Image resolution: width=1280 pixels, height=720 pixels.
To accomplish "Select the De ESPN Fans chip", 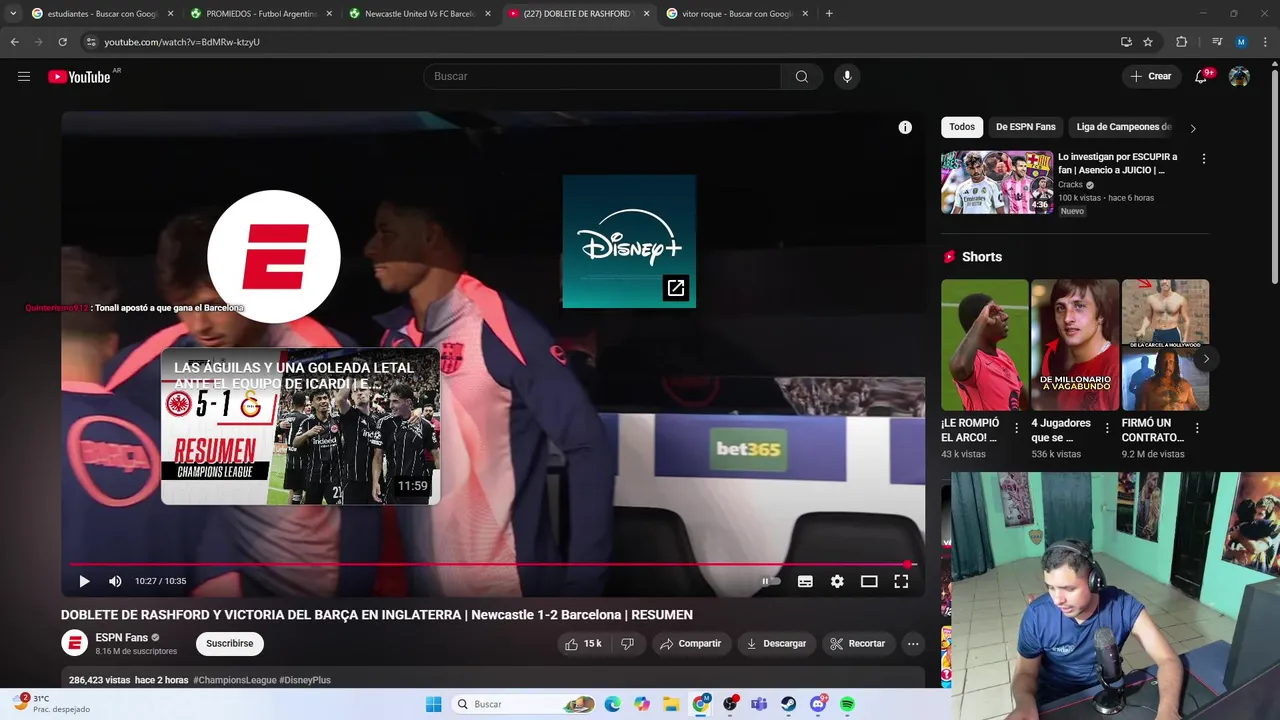I will coord(1026,127).
